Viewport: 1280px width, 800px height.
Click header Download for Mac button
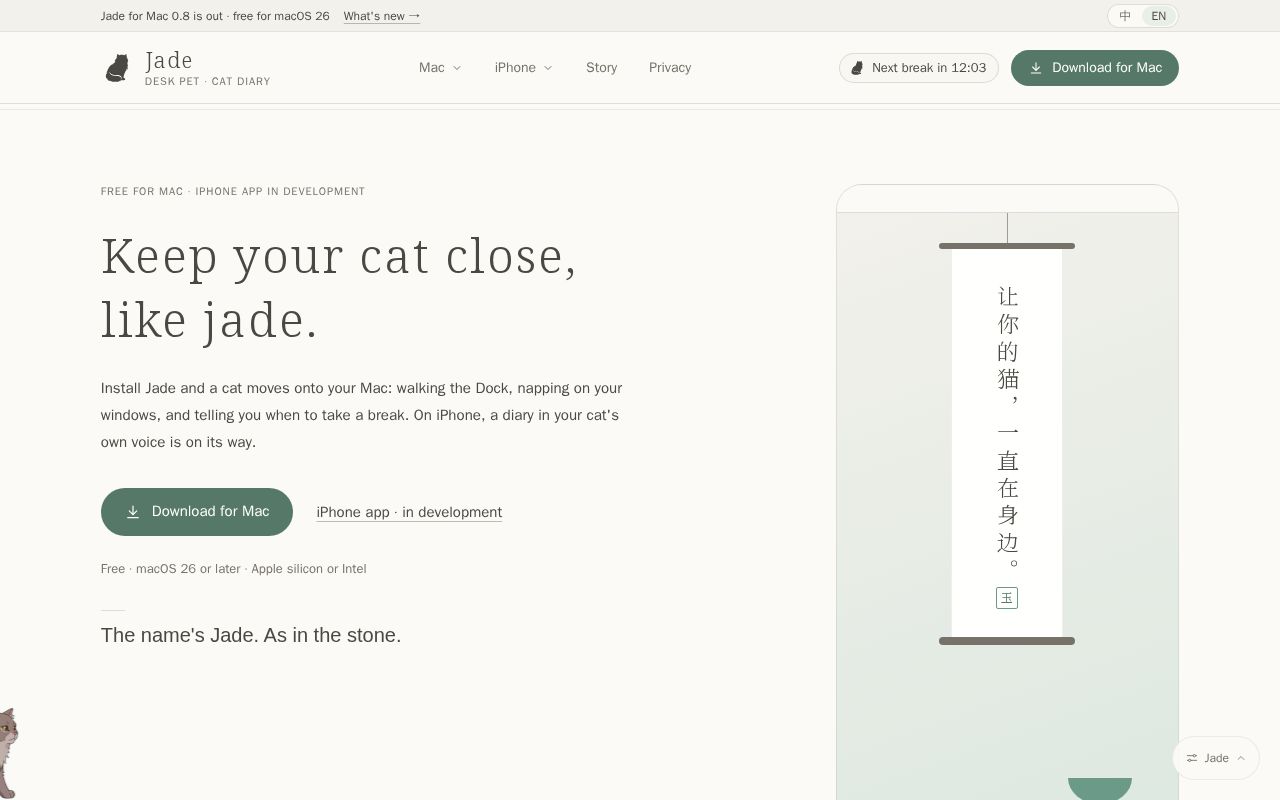[x=1095, y=68]
